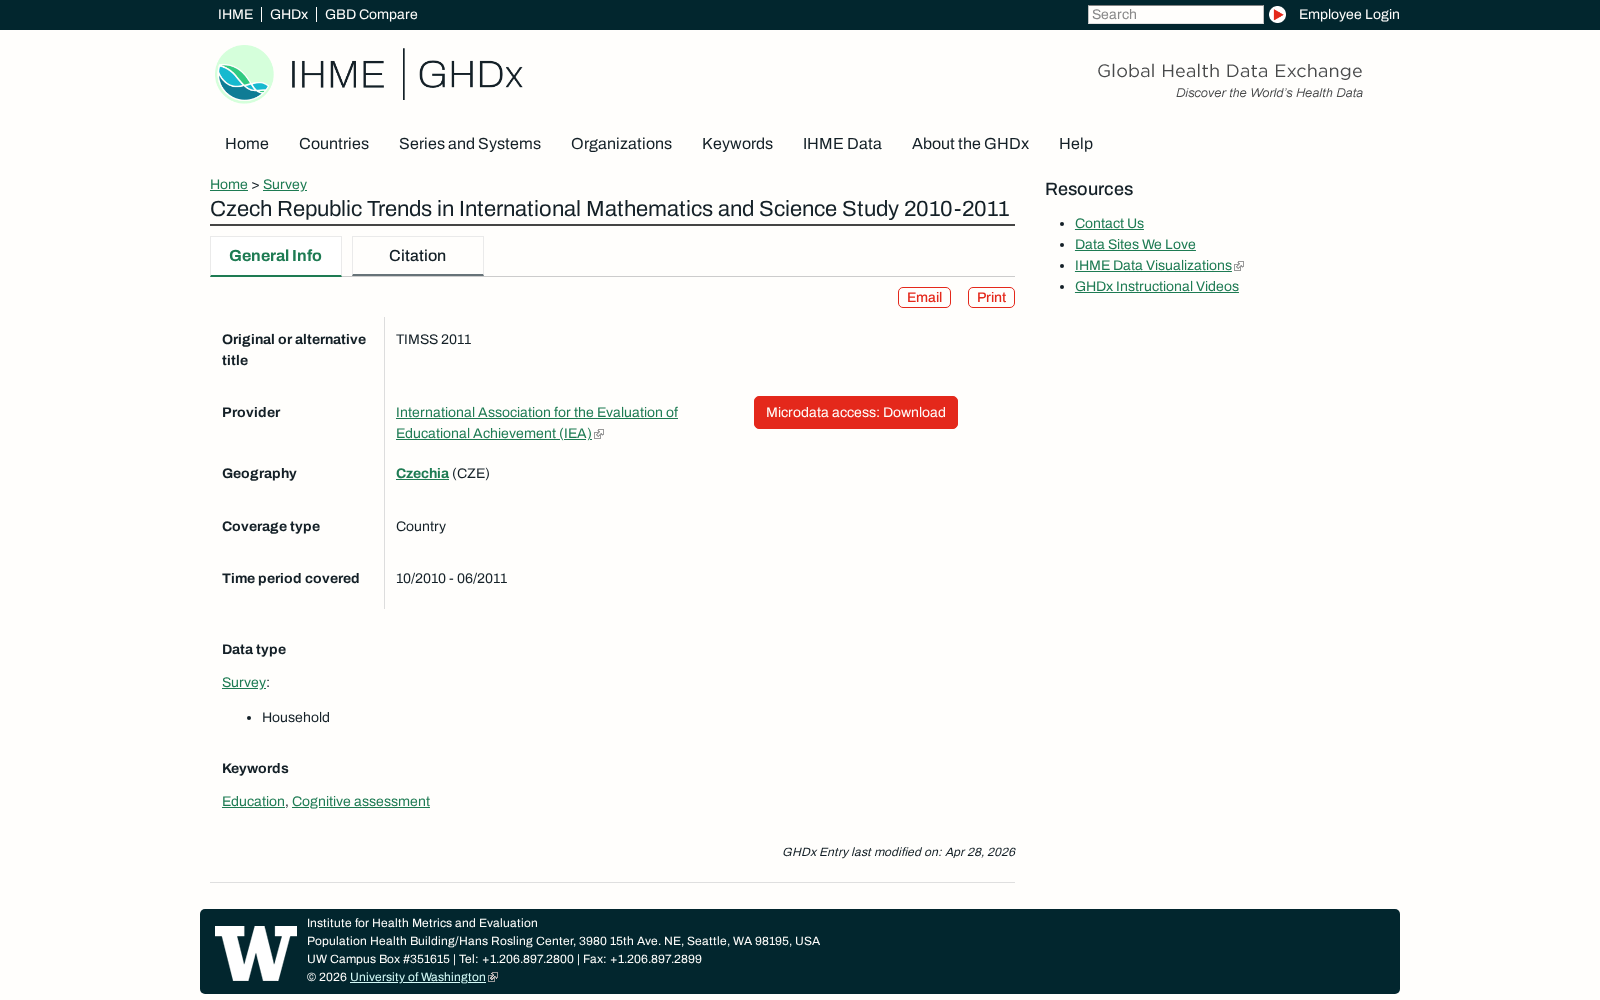
Task: Open the Survey data type link
Action: pos(244,682)
